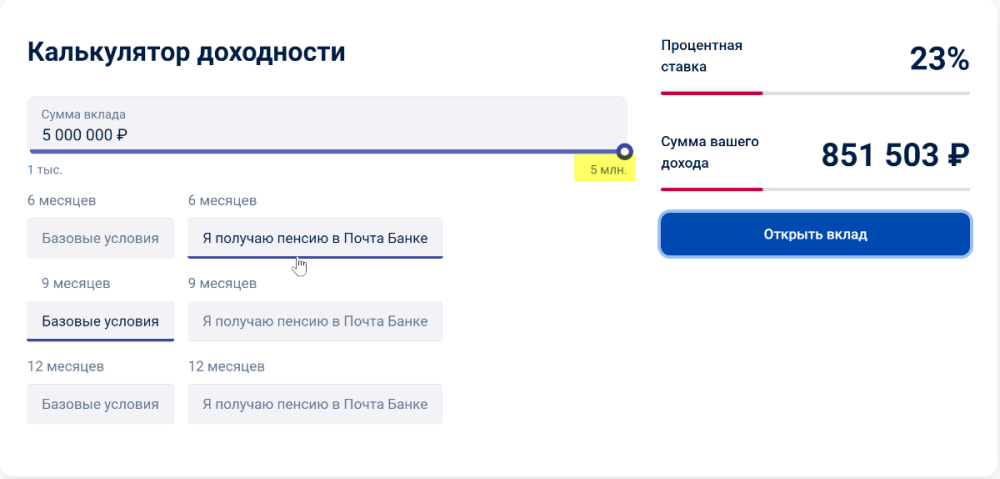1000x479 pixels.
Task: Select 6 months "Базовые условия" option
Action: [100, 239]
